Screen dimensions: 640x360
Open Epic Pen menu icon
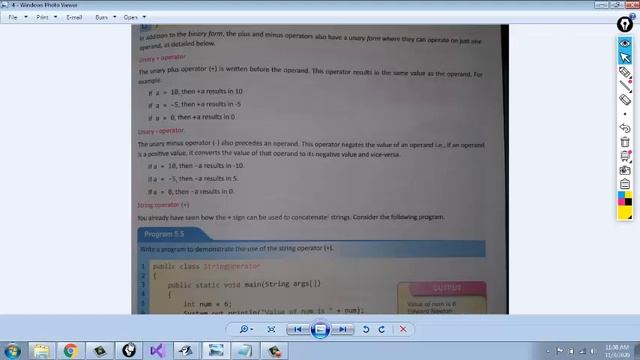624,184
